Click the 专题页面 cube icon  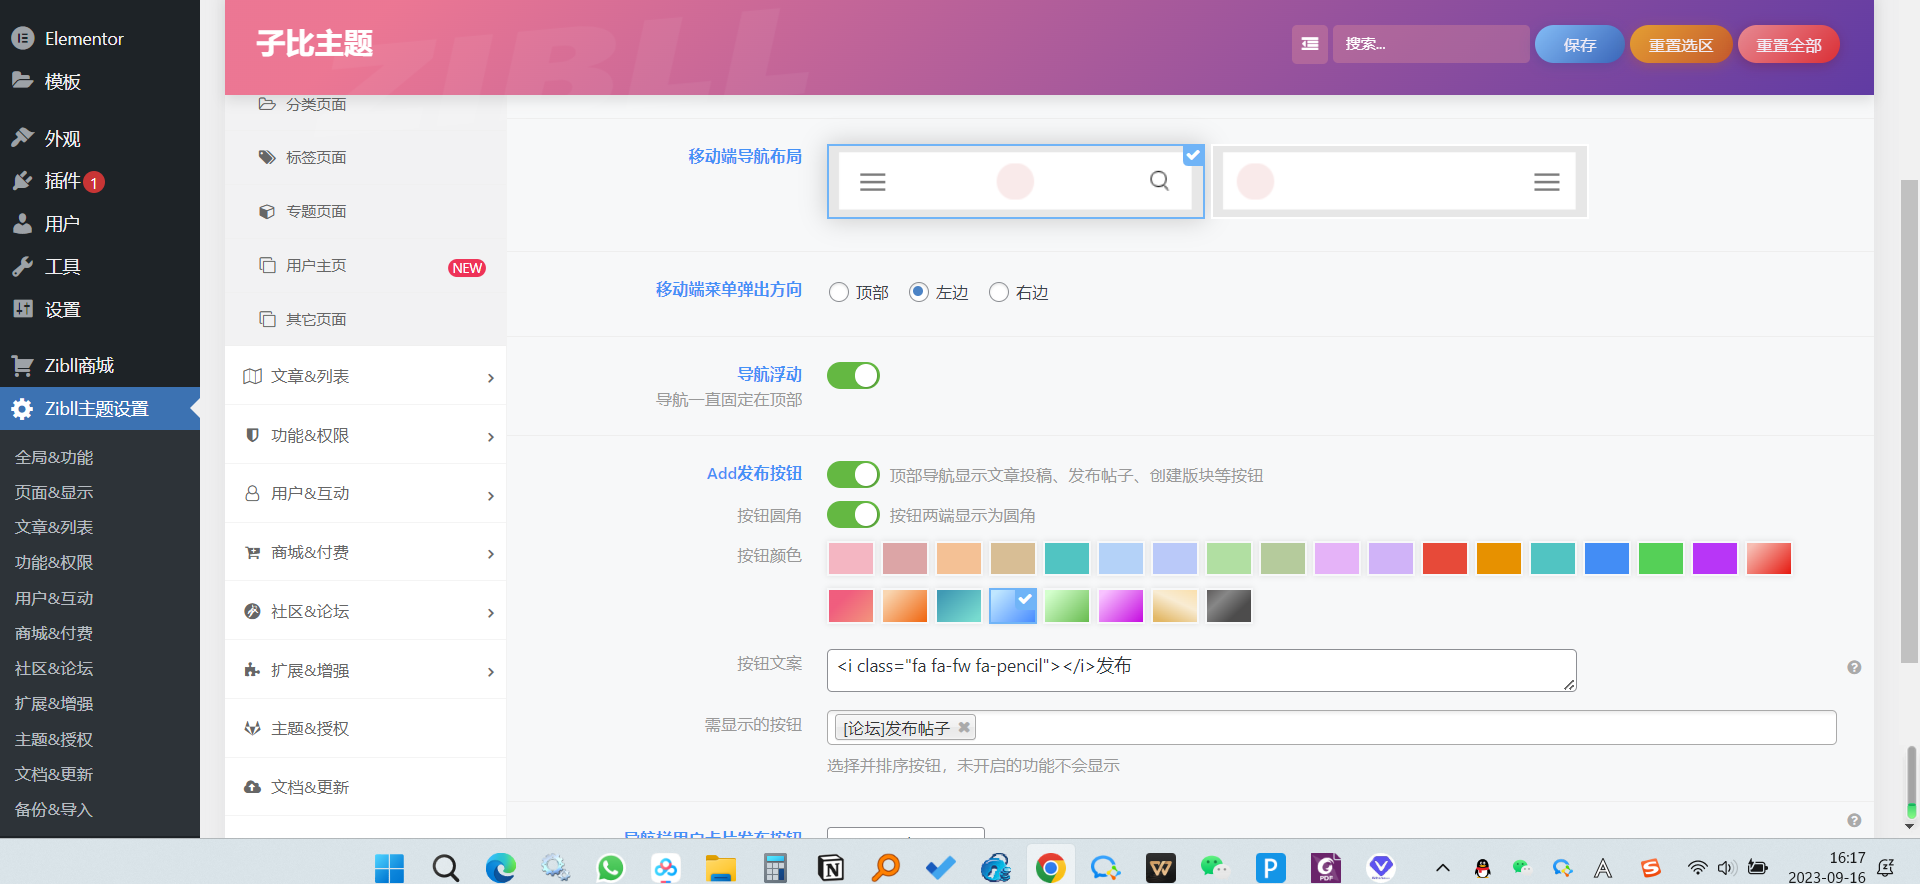tap(267, 211)
